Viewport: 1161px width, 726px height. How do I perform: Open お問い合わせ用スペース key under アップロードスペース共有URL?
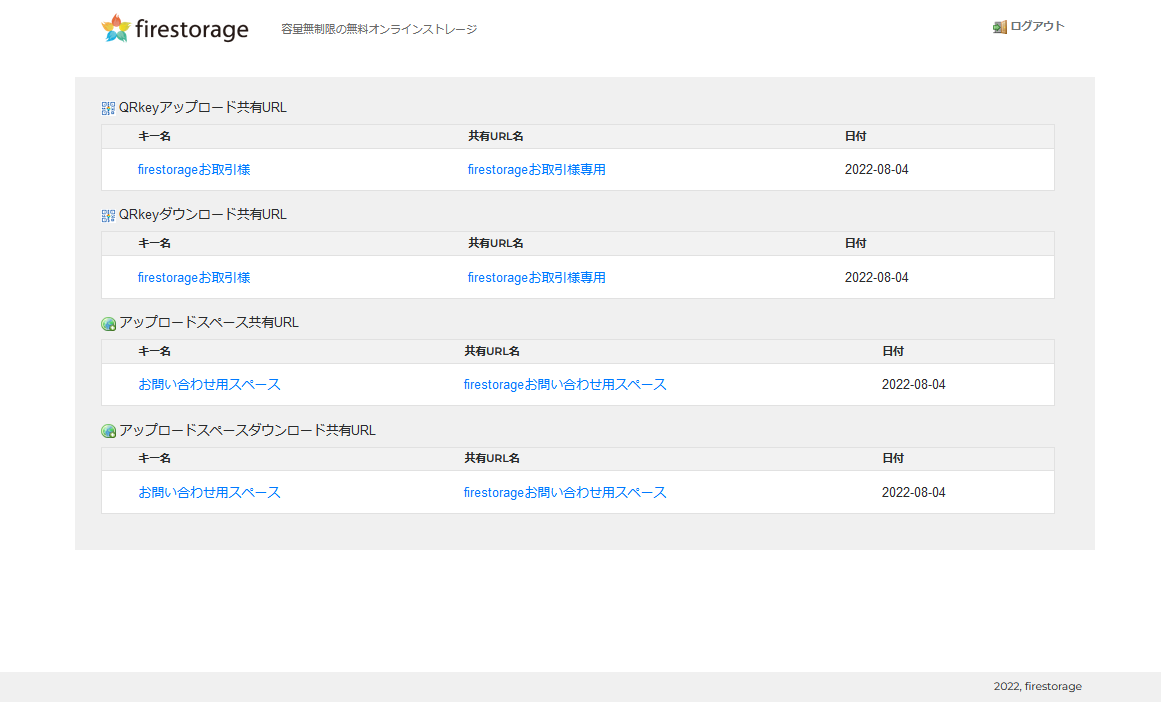click(x=210, y=384)
